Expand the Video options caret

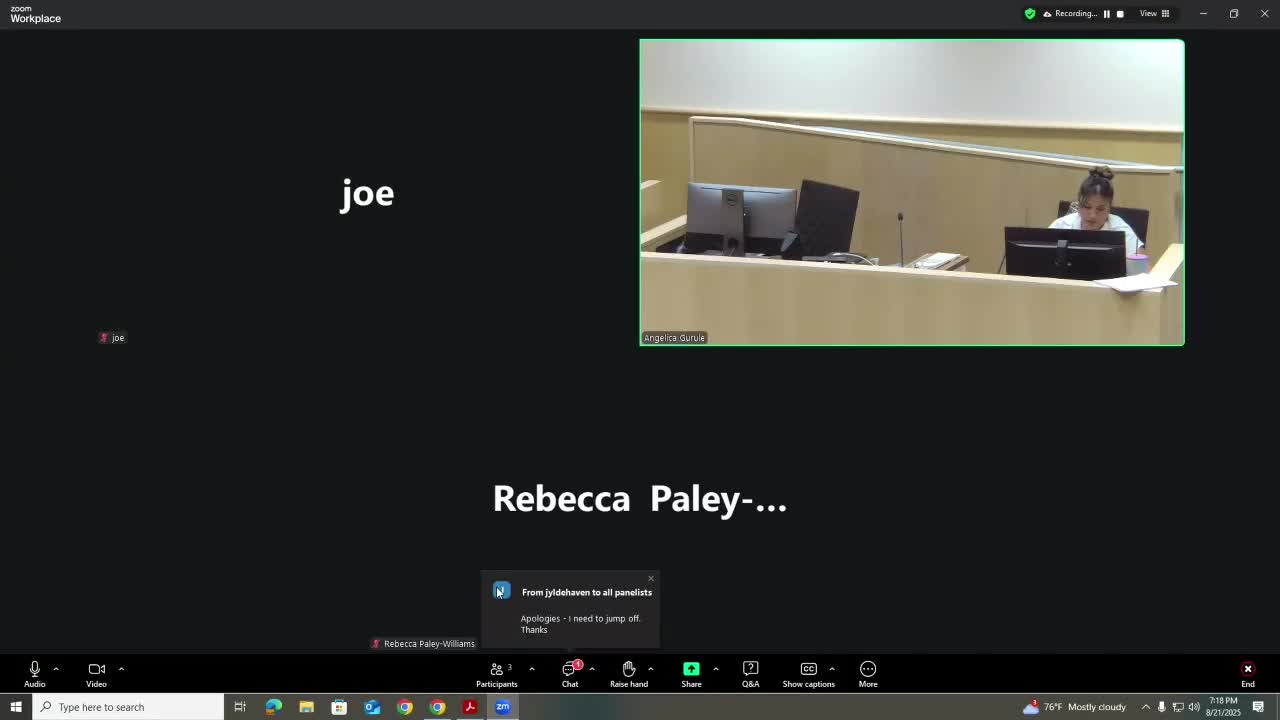pyautogui.click(x=121, y=669)
